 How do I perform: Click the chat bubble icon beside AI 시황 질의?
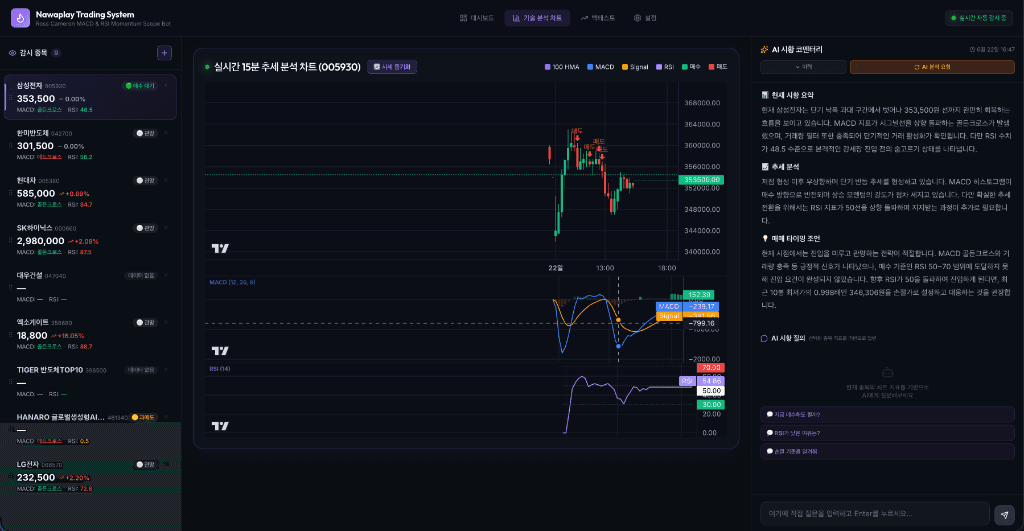(764, 338)
